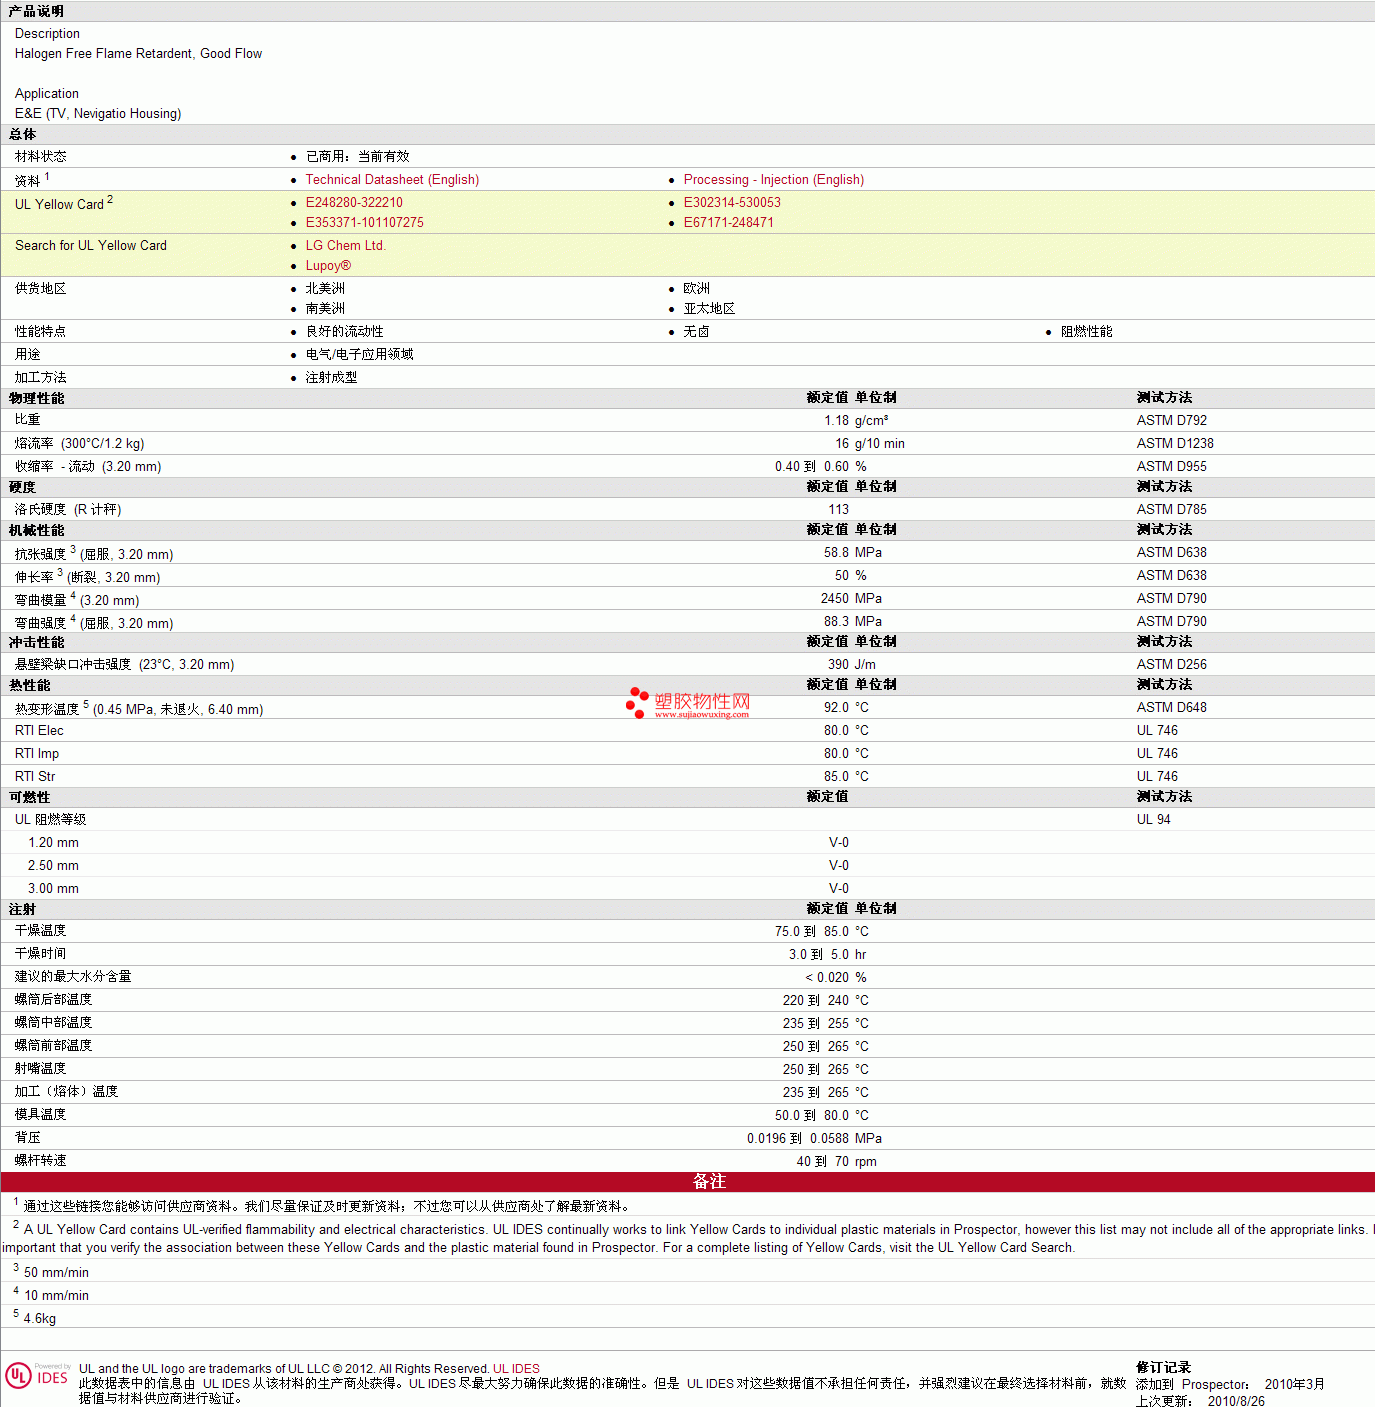
Task: Click the 良好的流动性 feature entry
Action: click(x=344, y=332)
